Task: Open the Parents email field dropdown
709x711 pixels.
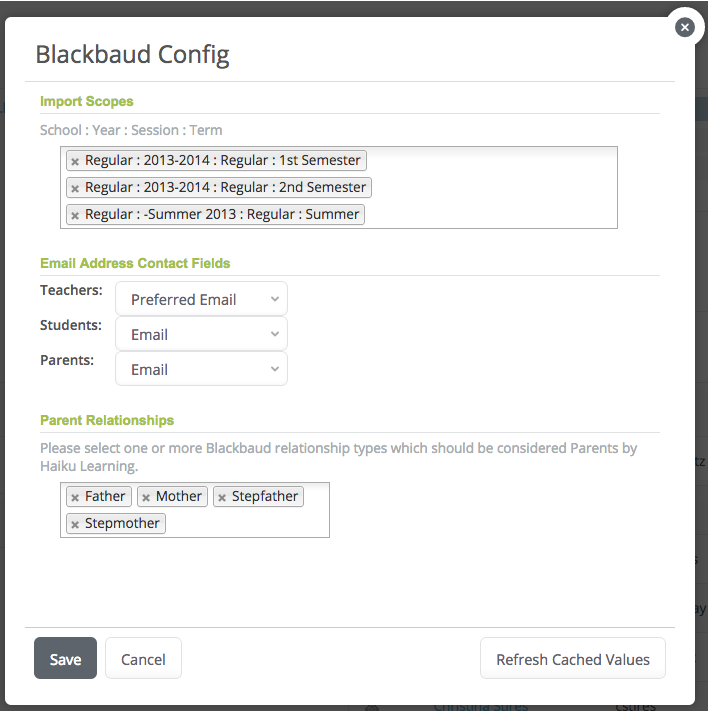Action: click(201, 369)
